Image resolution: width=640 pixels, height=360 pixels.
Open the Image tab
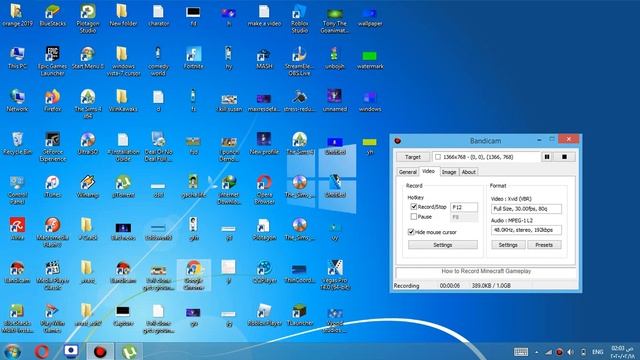[x=449, y=172]
